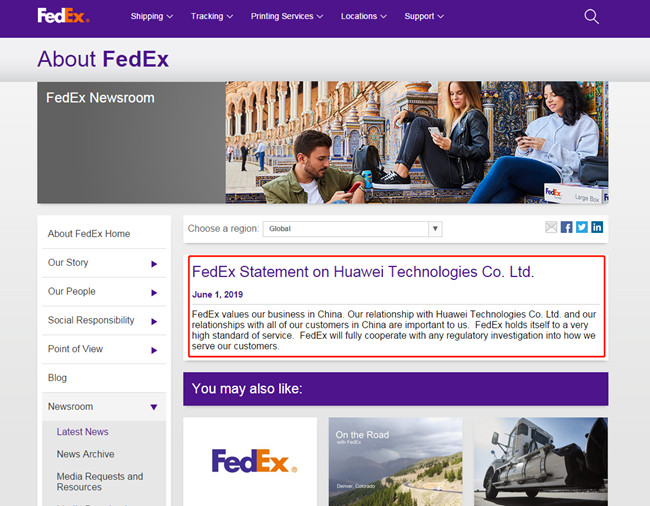
Task: Share page via email envelope icon
Action: pyautogui.click(x=551, y=227)
